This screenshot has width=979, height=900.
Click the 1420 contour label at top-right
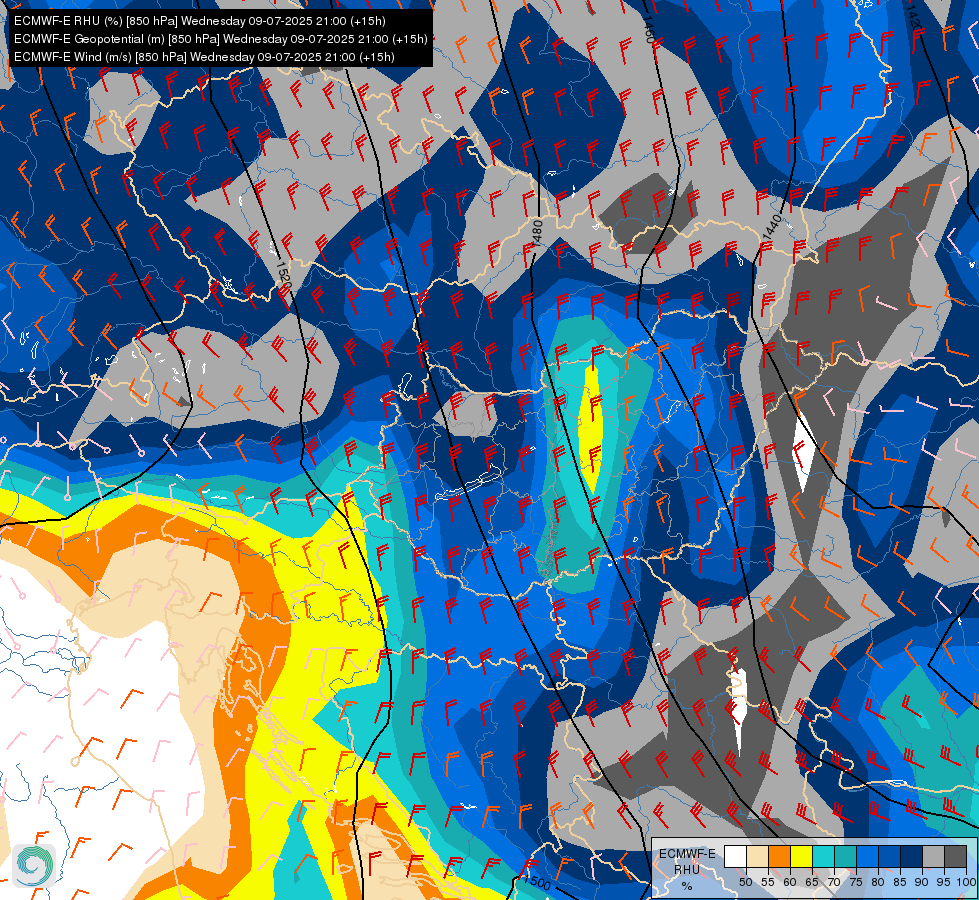click(x=915, y=17)
